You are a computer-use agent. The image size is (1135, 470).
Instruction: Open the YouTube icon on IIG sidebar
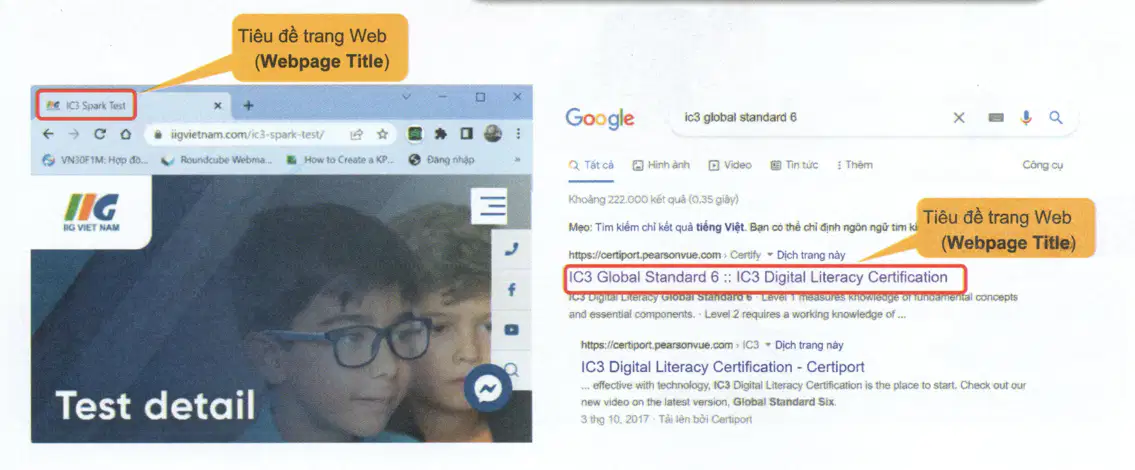[512, 330]
